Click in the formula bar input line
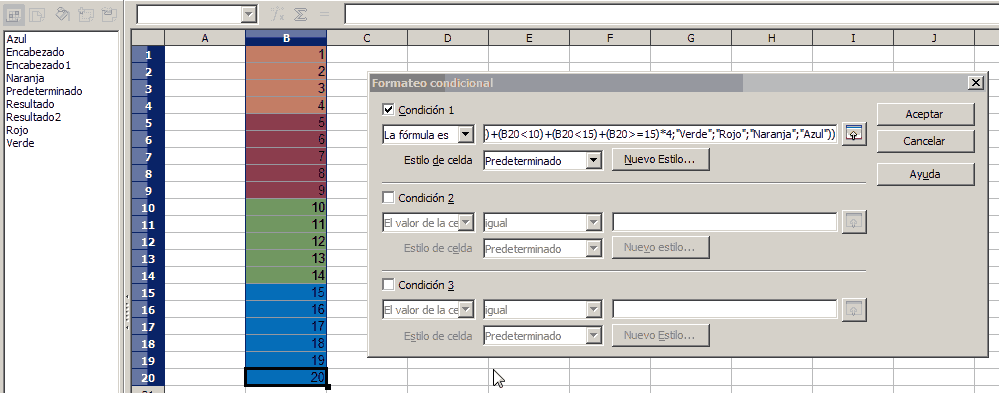The height and width of the screenshot is (393, 999). [x=672, y=14]
